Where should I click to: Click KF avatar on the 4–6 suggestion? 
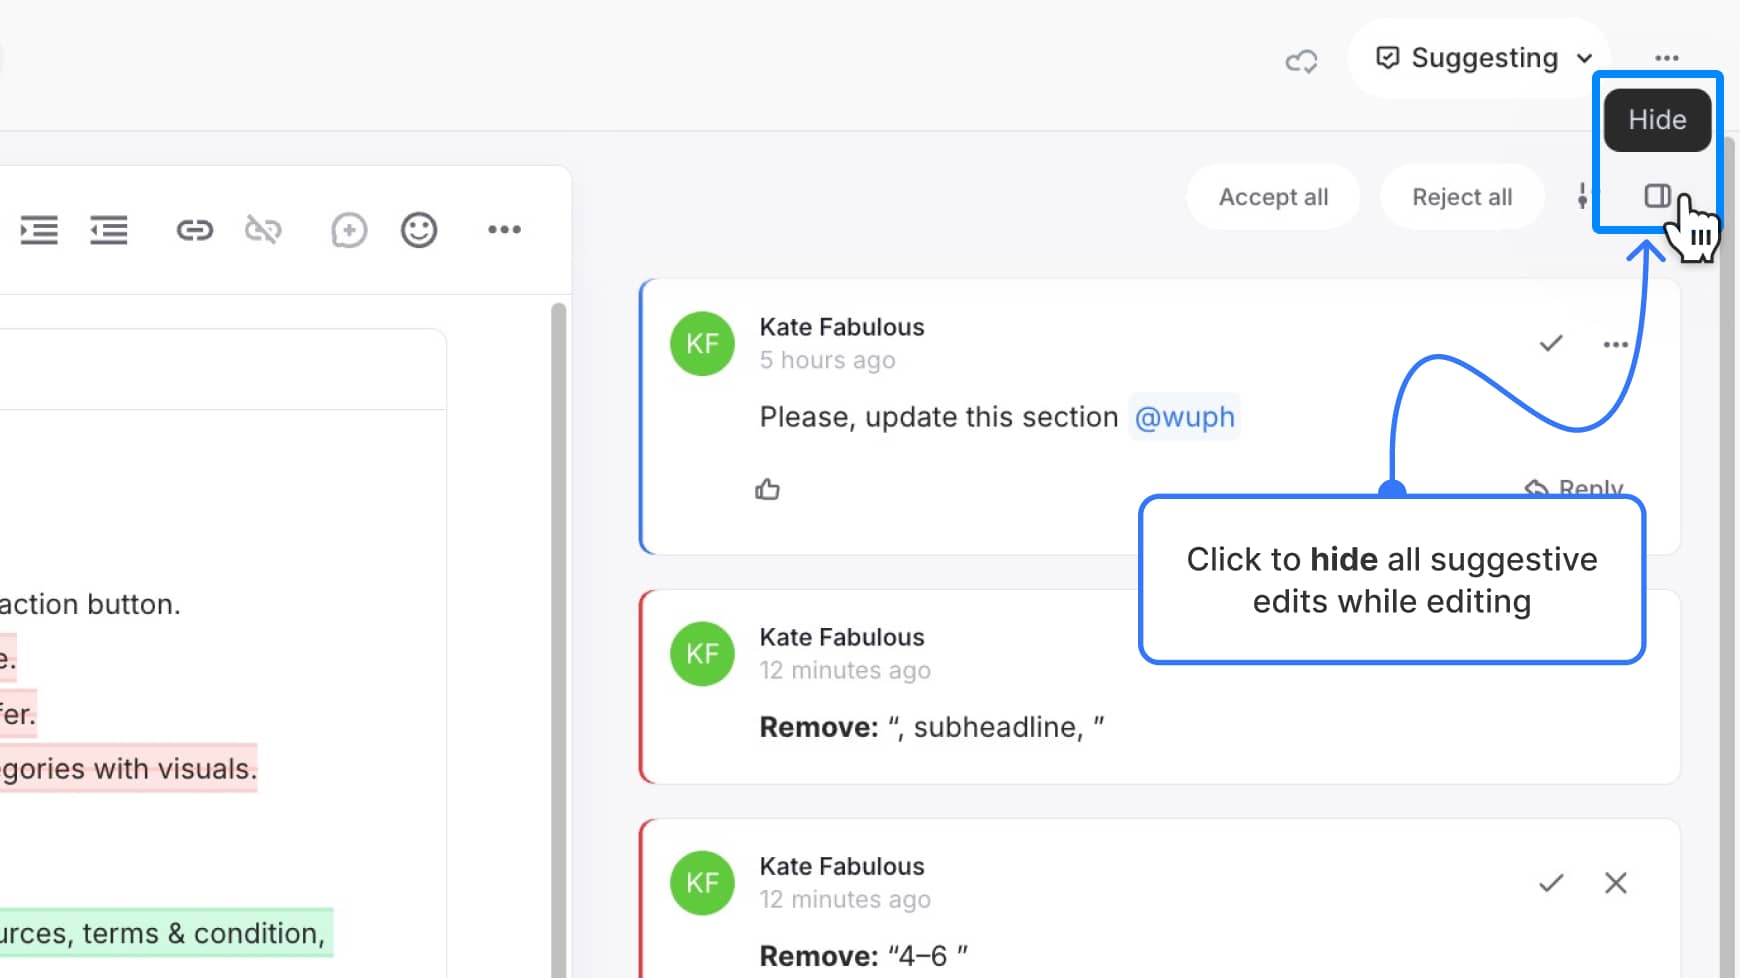pyautogui.click(x=702, y=883)
